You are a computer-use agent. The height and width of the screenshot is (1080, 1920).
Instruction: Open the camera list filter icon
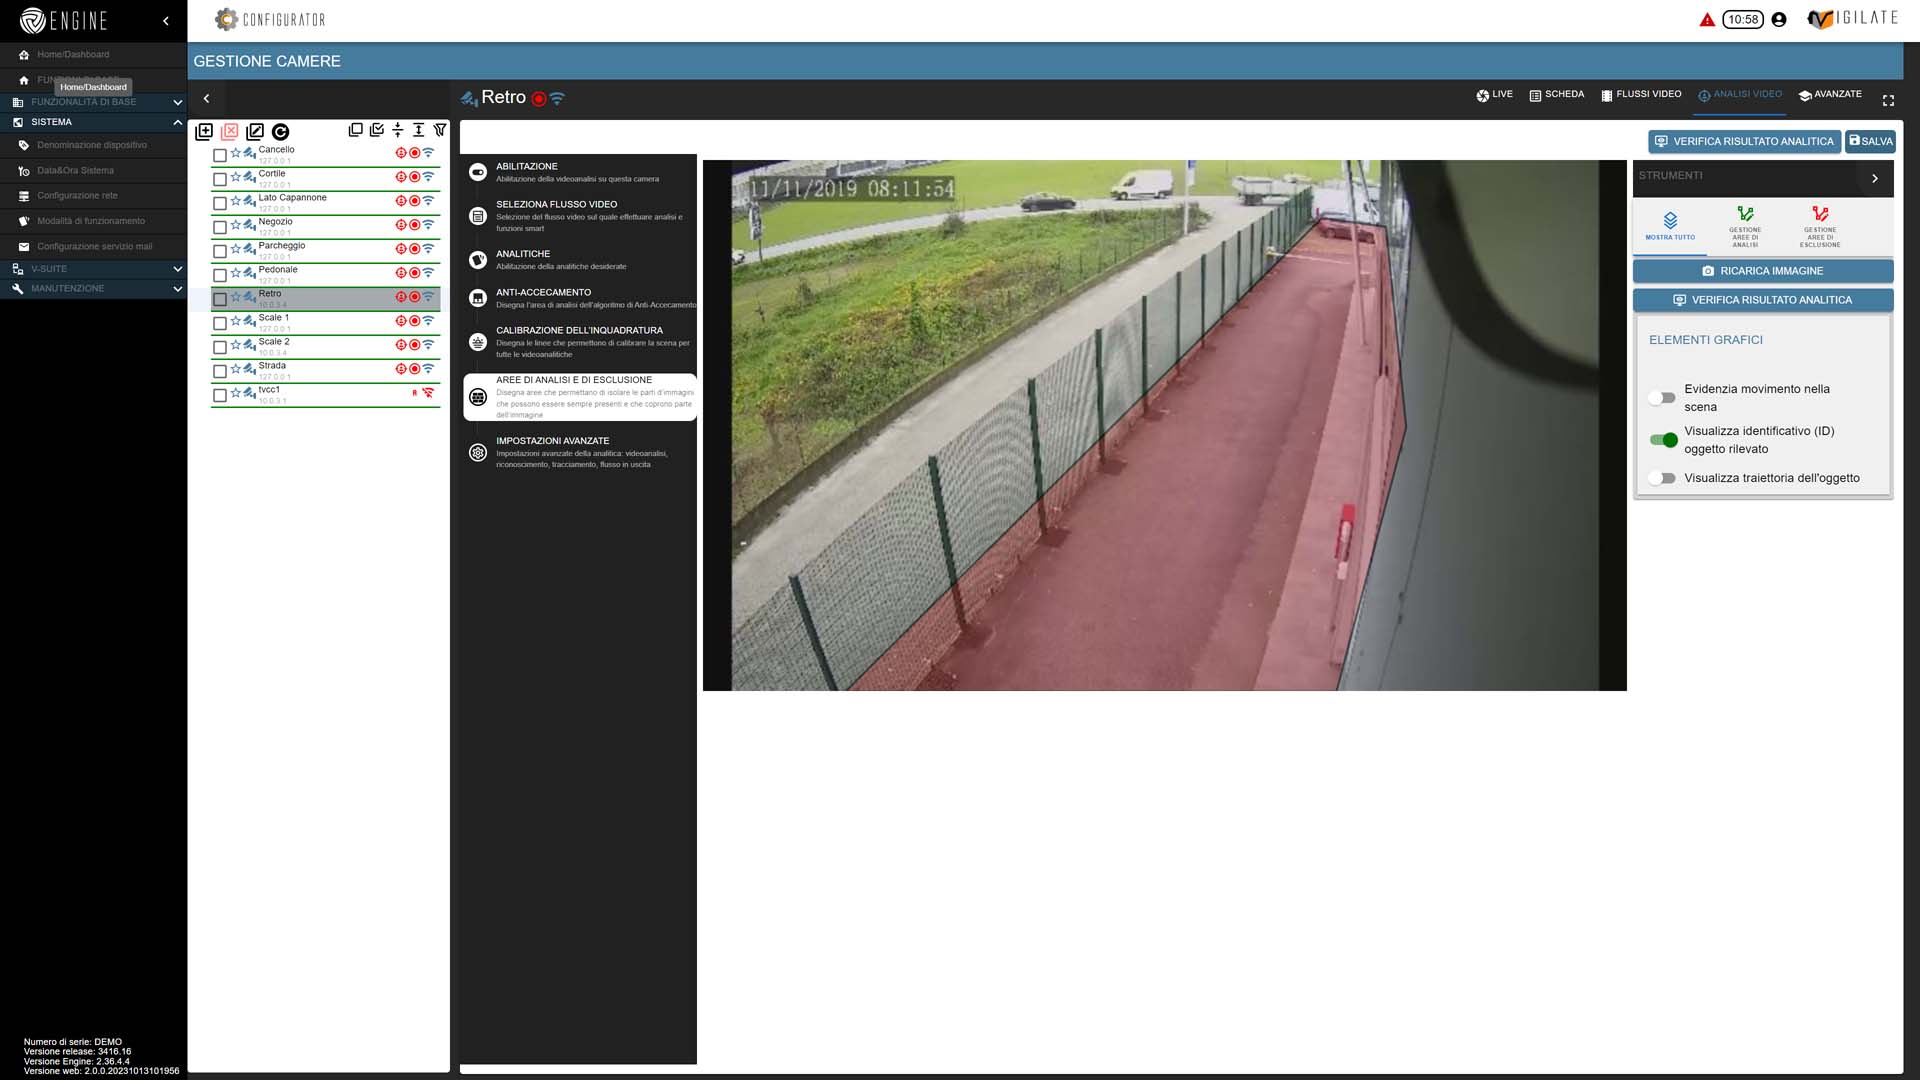(x=440, y=130)
